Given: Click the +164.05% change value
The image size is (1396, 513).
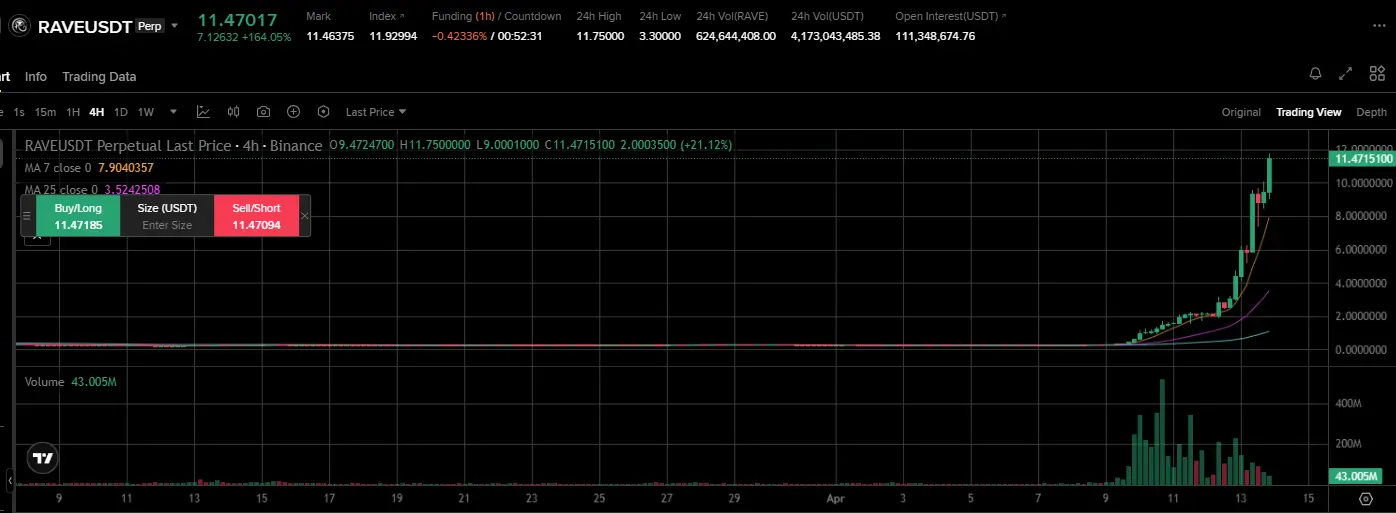Looking at the screenshot, I should [x=267, y=37].
